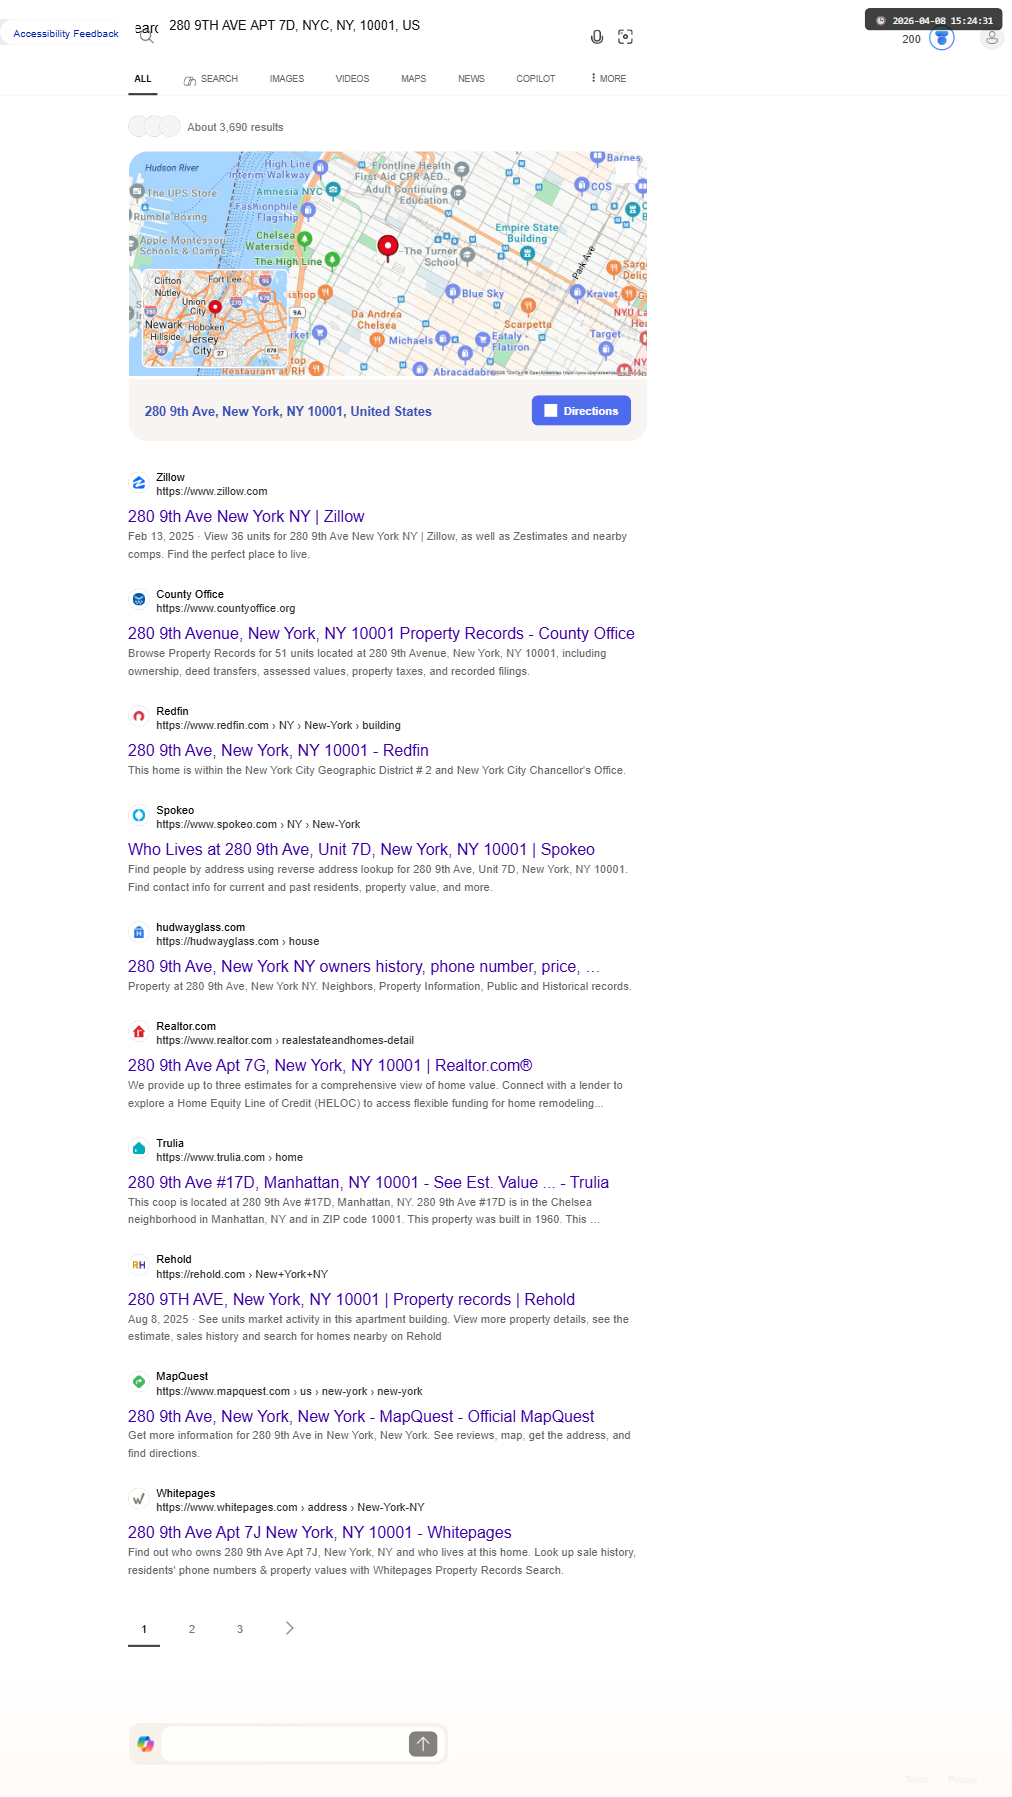Select current page 1 in pagination
This screenshot has height=1797, width=1012.
click(144, 1629)
